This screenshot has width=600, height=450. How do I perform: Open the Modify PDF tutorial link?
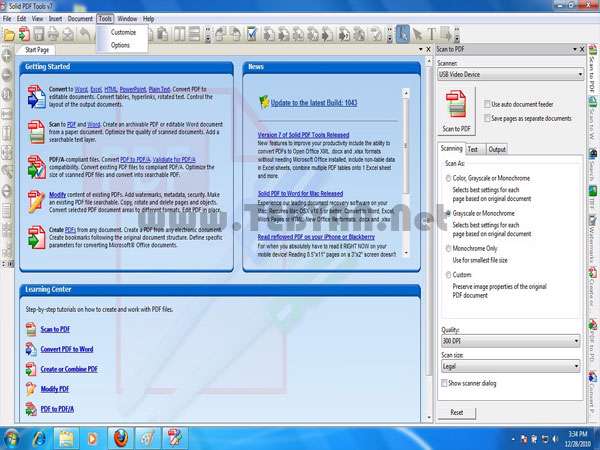[55, 389]
